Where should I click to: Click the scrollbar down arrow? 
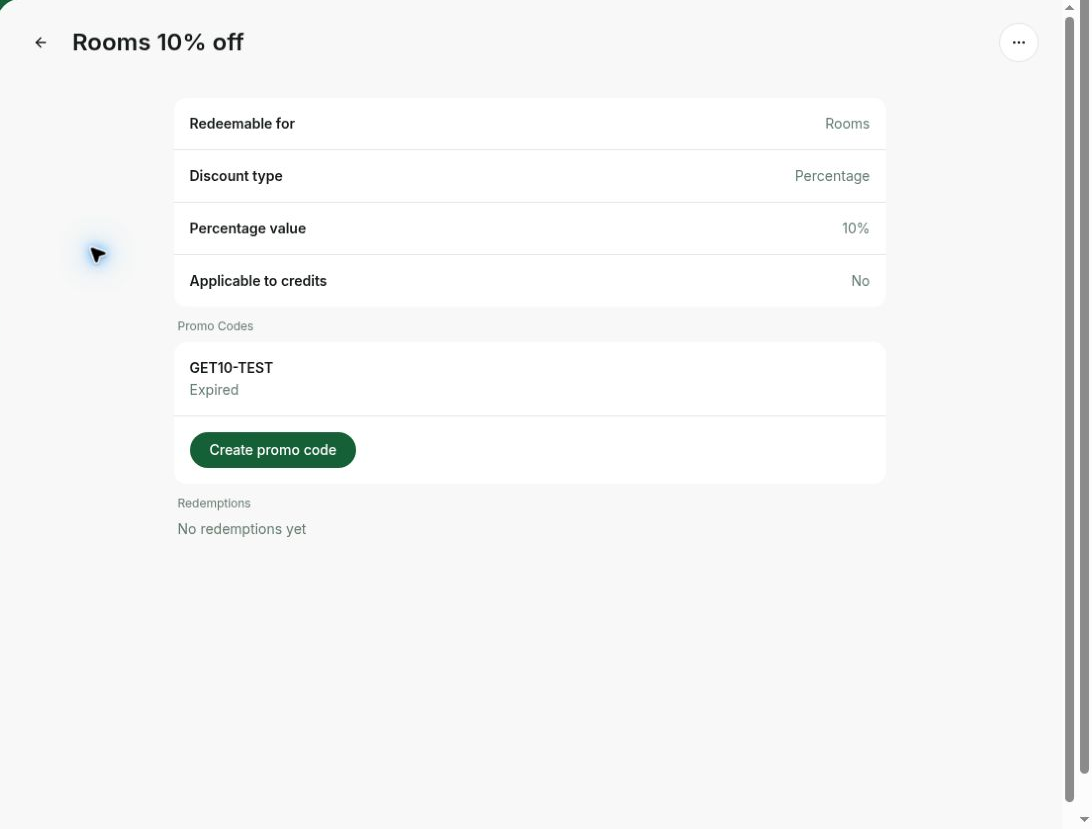tap(1084, 820)
